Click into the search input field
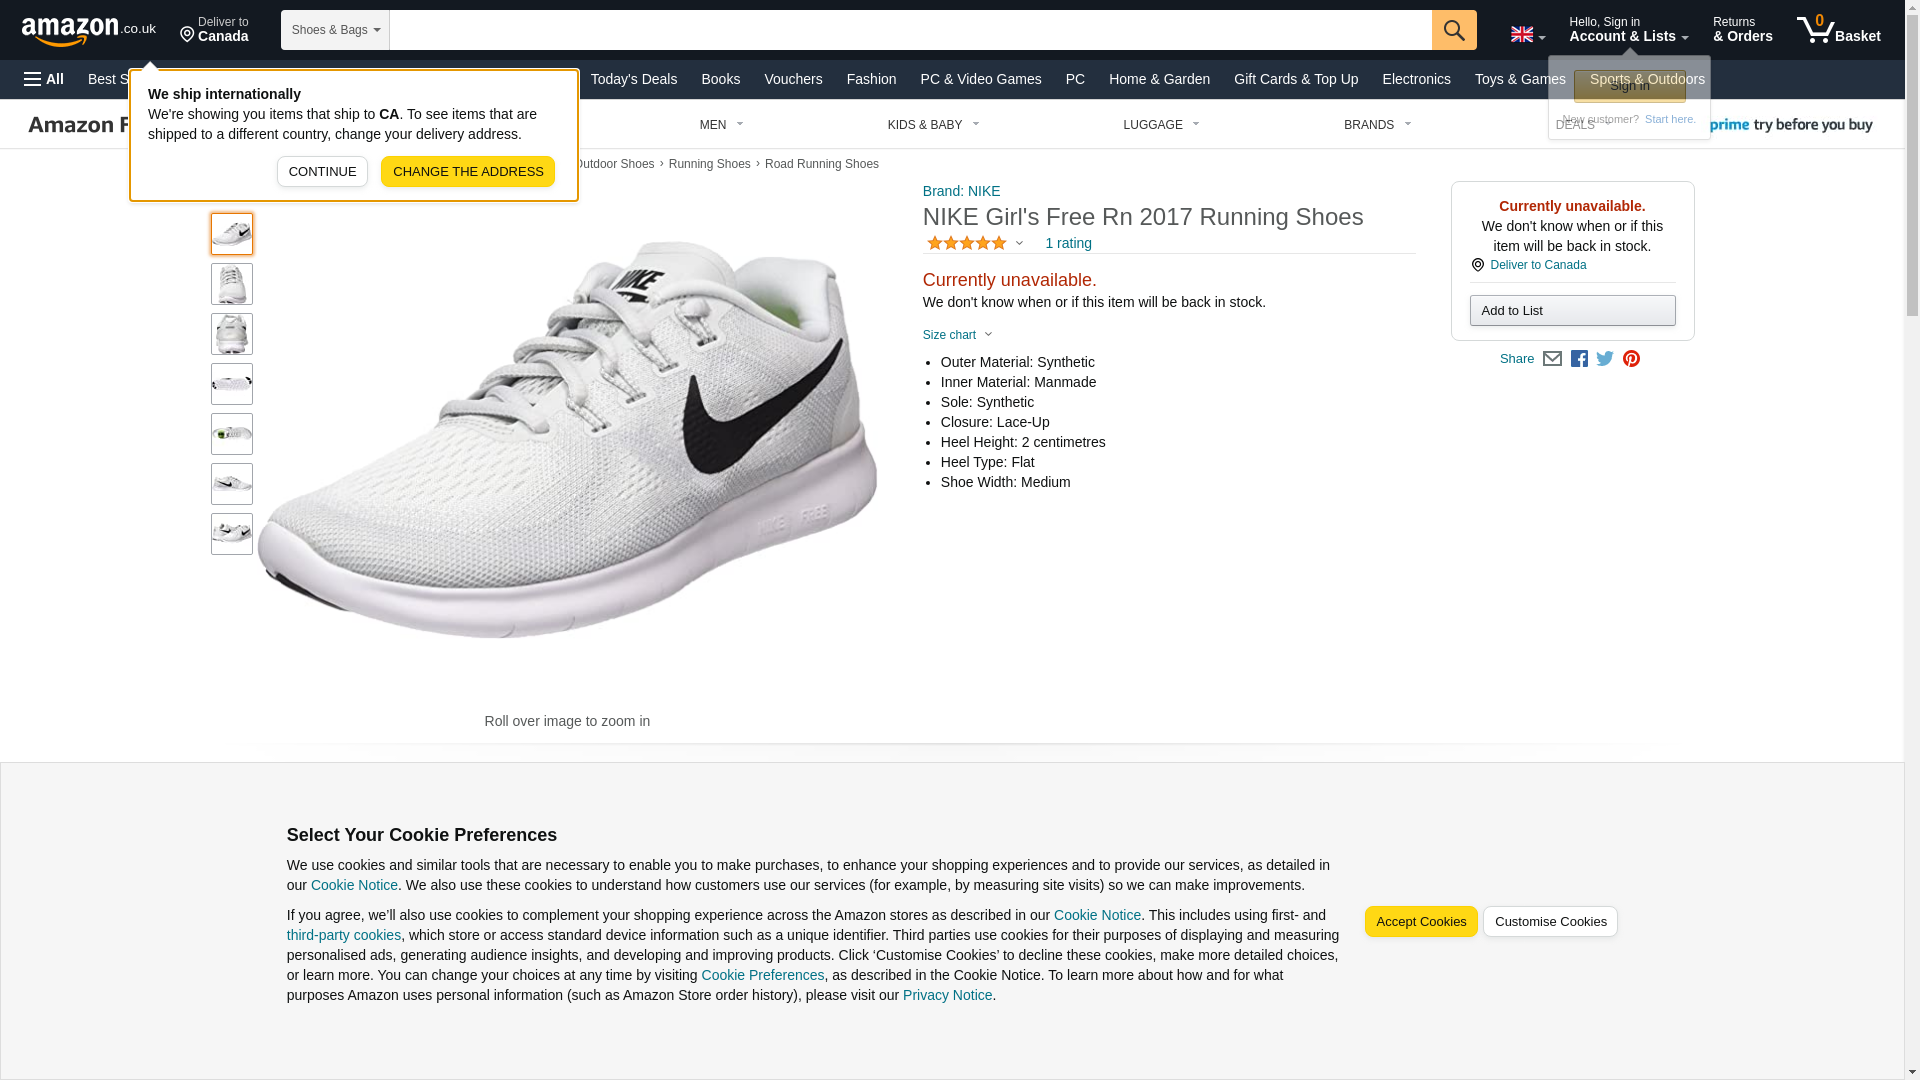 point(910,30)
